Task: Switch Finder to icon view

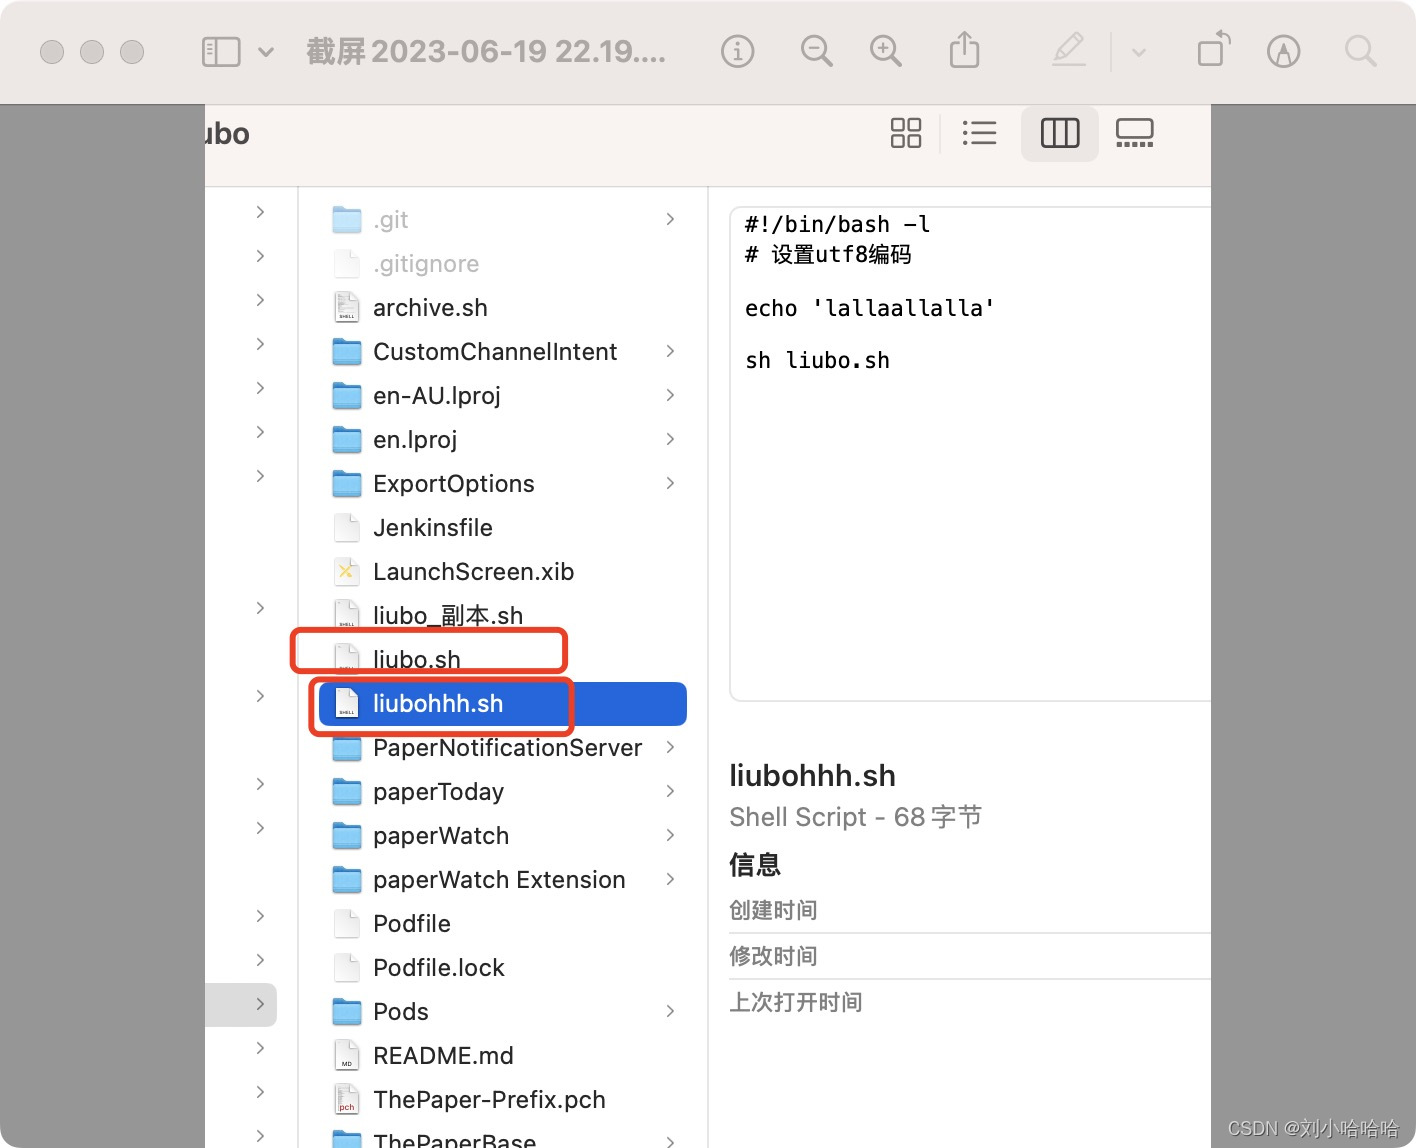Action: point(906,133)
